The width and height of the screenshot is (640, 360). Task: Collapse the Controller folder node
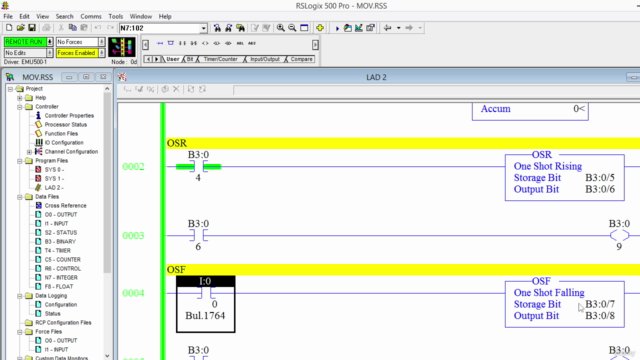click(x=20, y=107)
